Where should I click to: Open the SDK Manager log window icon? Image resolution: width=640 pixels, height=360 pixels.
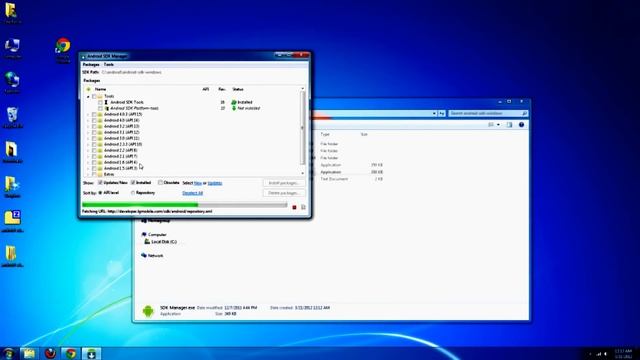303,207
